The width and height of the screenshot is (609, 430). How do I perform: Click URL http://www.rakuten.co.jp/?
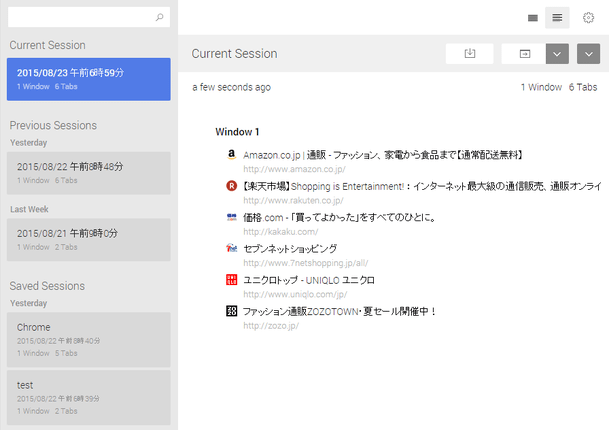(x=293, y=200)
